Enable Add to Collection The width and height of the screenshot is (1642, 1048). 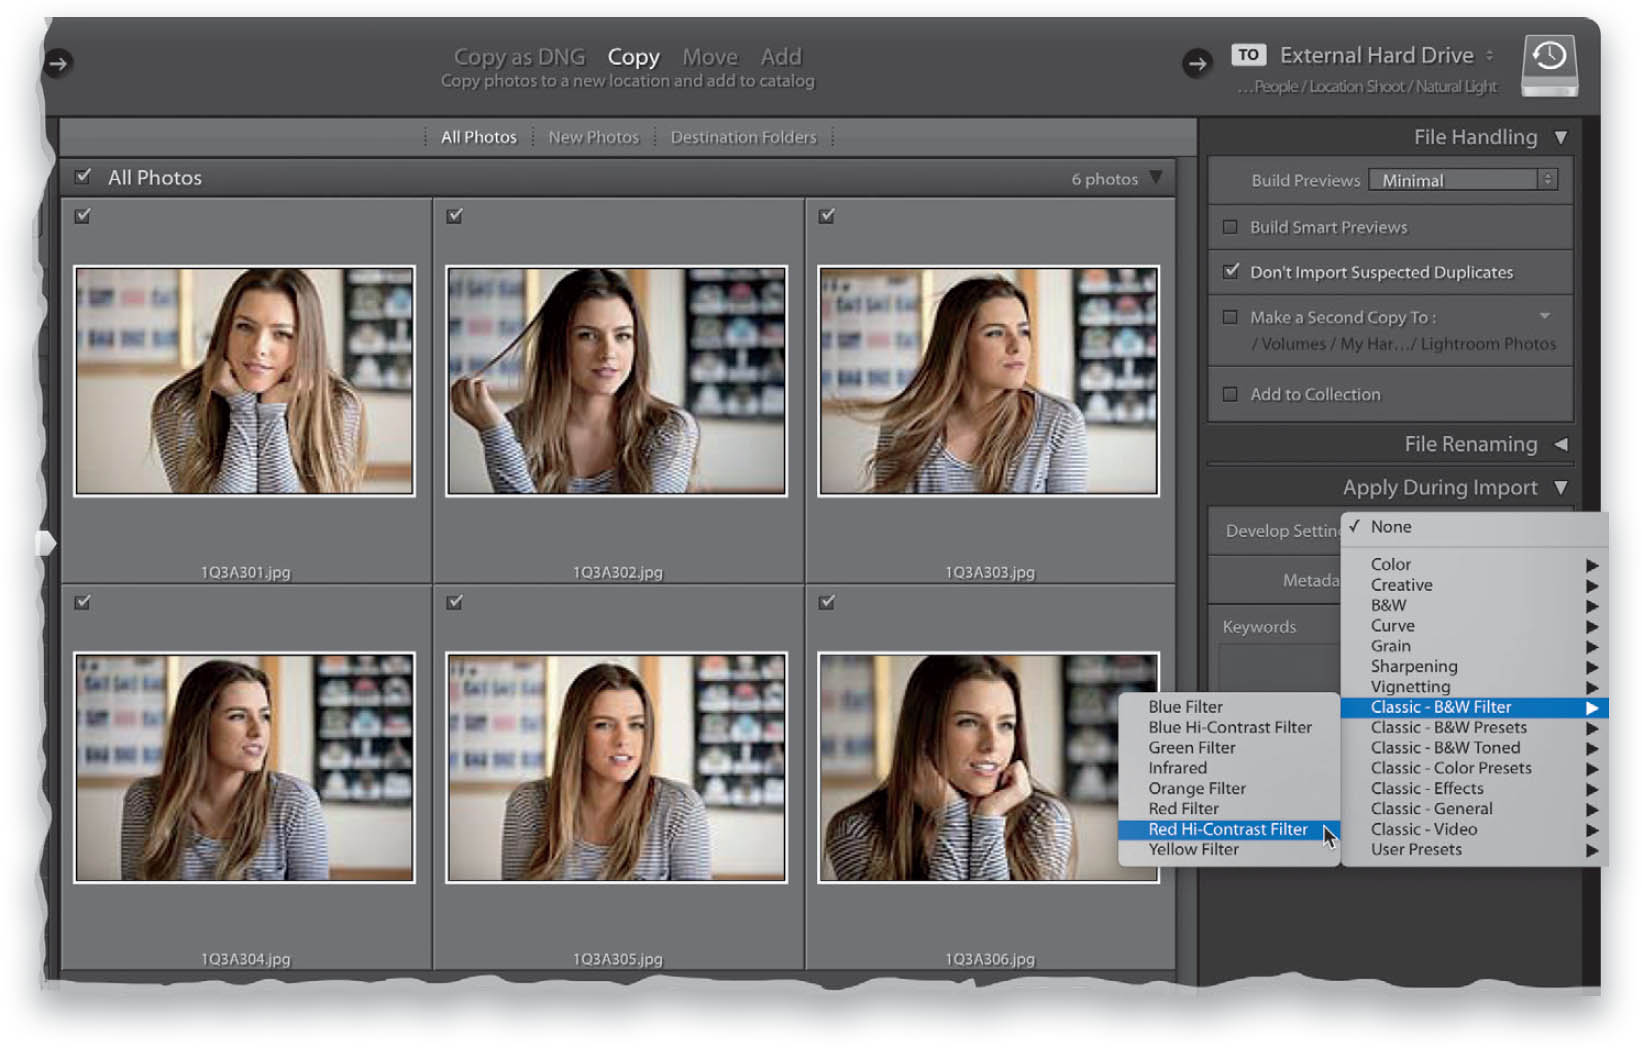(x=1231, y=394)
